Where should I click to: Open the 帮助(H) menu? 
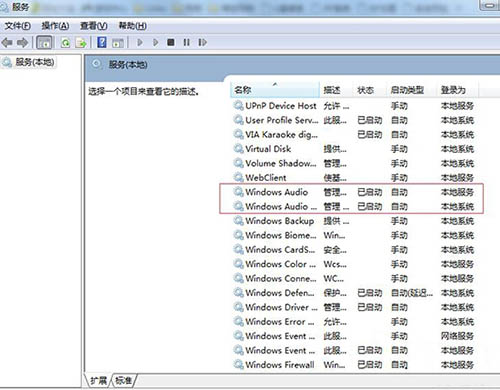[x=133, y=26]
